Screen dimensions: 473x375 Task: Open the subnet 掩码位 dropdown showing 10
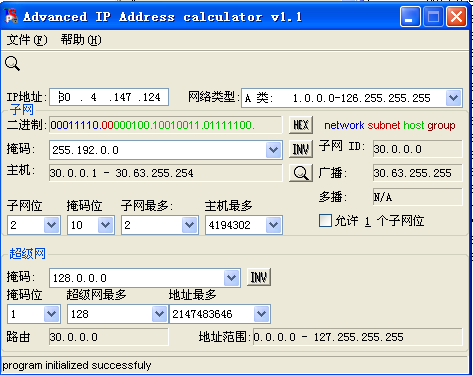point(106,225)
